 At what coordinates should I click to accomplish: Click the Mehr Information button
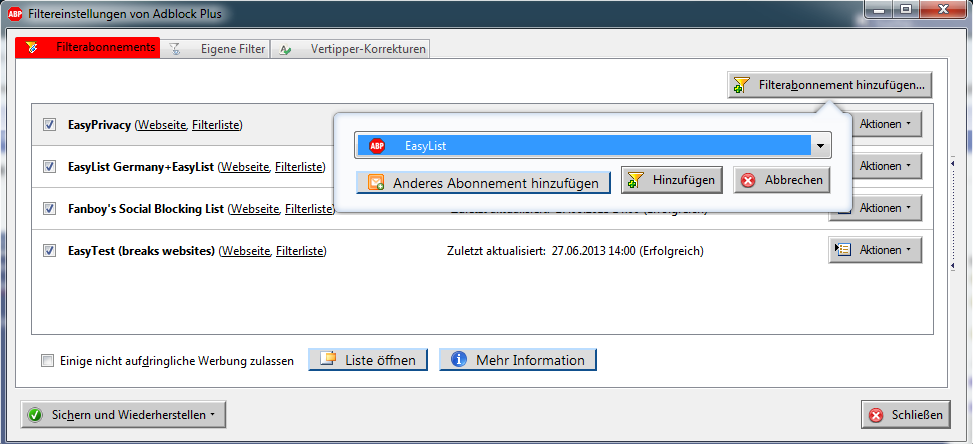tap(518, 360)
